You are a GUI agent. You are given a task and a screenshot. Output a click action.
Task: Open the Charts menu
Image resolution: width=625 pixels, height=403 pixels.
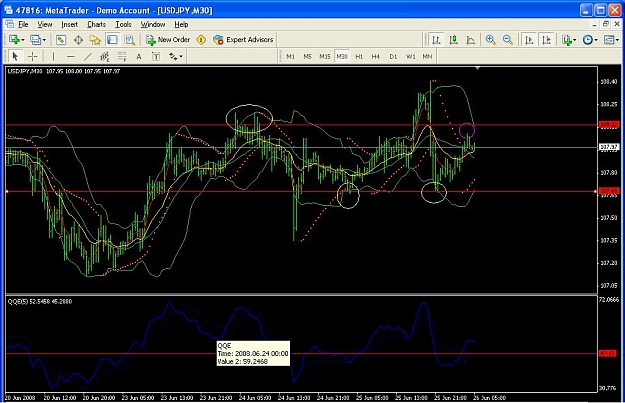(96, 25)
